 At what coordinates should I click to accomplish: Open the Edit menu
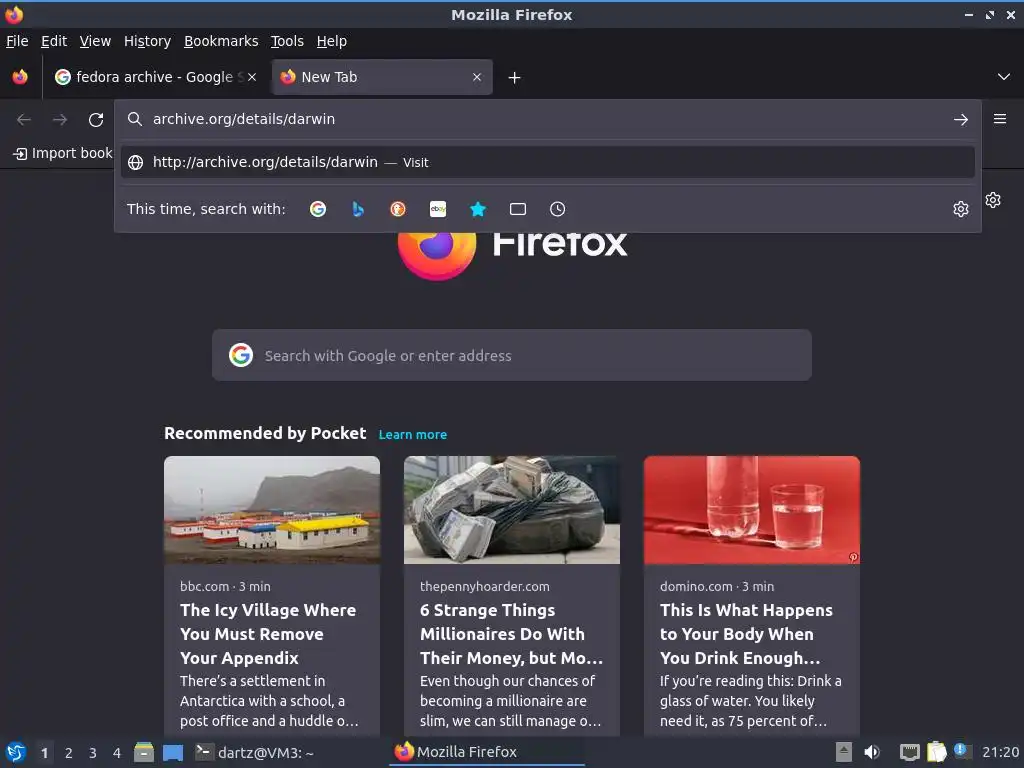54,41
